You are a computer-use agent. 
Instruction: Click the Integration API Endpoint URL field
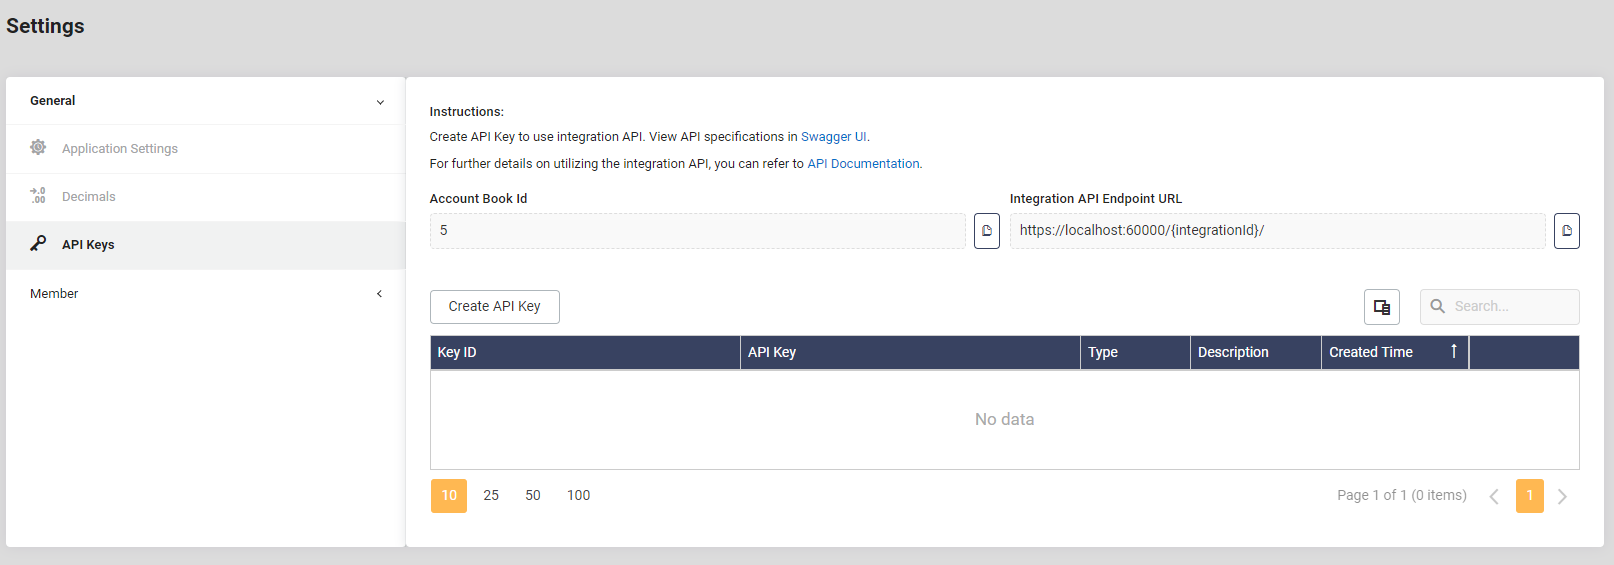tap(1278, 231)
